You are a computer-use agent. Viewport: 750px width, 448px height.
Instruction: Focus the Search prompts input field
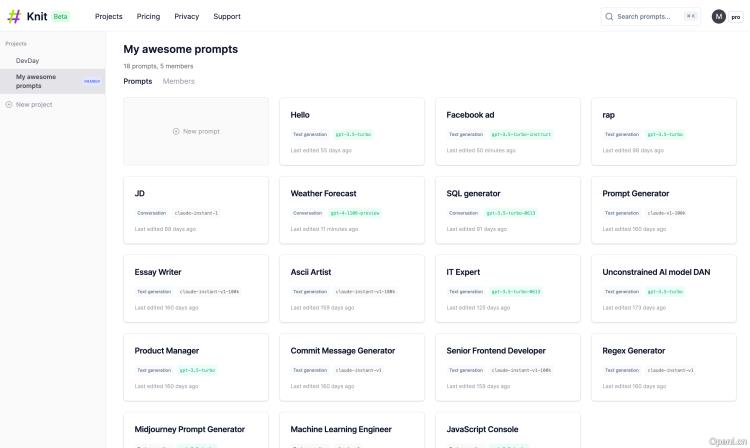650,16
